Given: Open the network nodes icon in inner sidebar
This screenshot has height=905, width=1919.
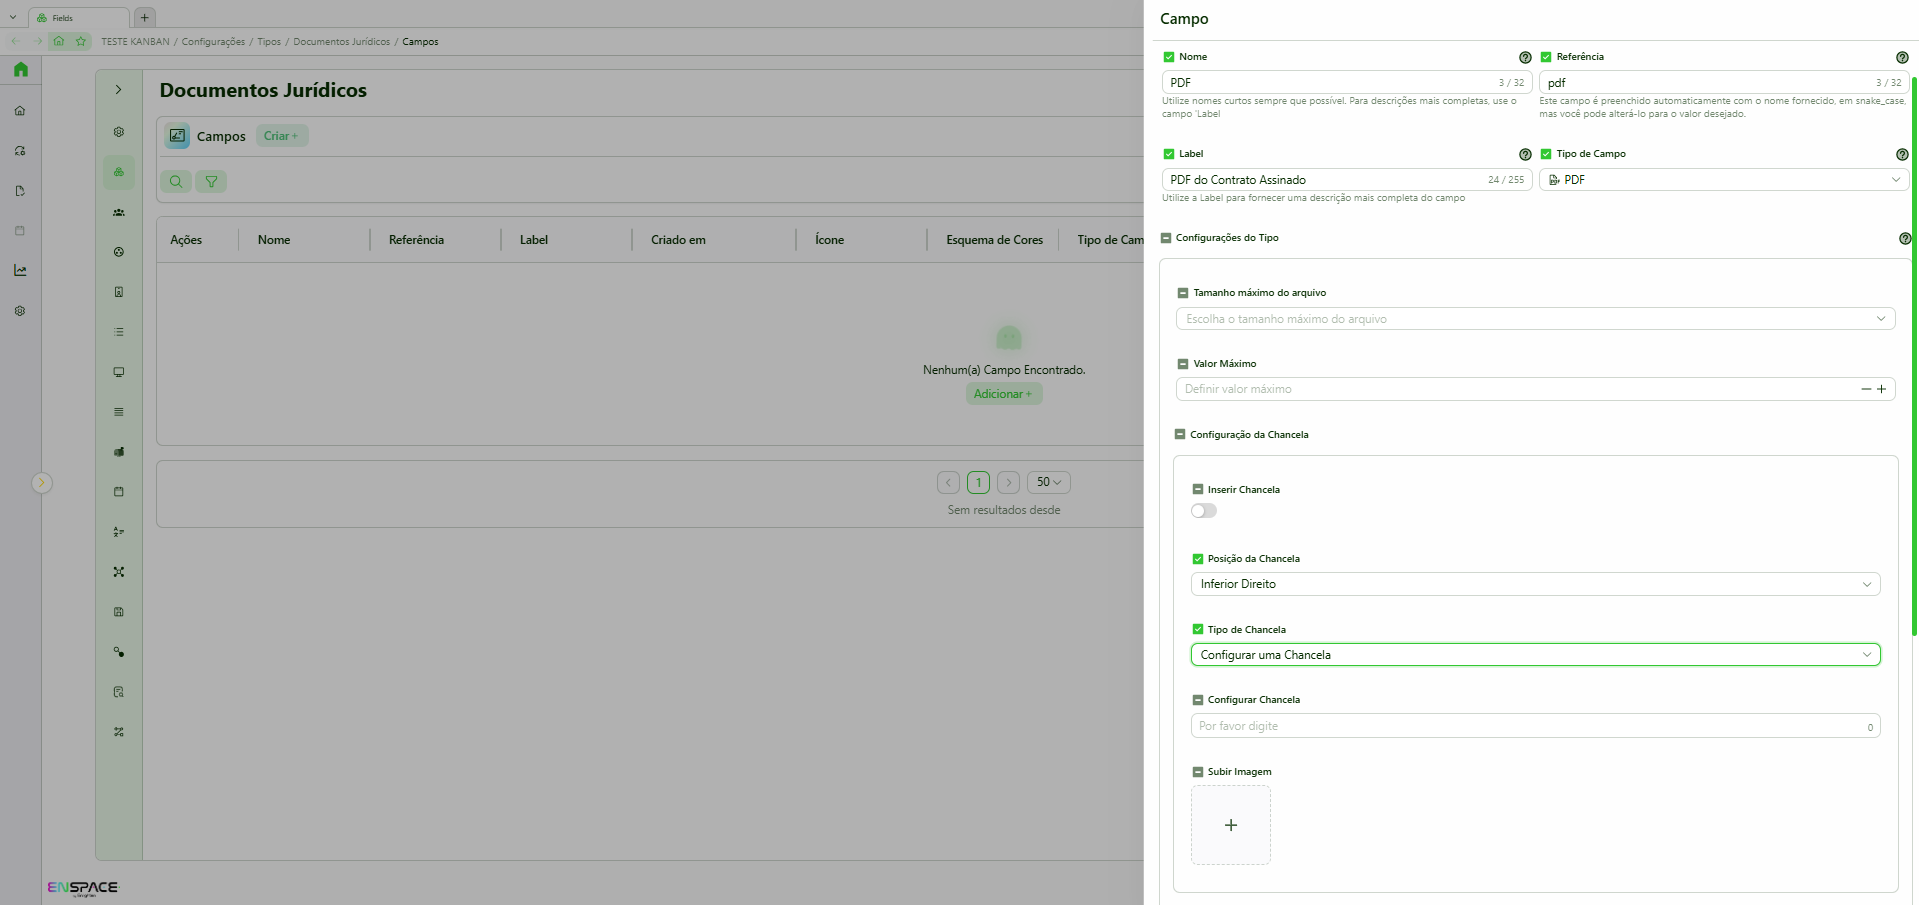Looking at the screenshot, I should [119, 572].
